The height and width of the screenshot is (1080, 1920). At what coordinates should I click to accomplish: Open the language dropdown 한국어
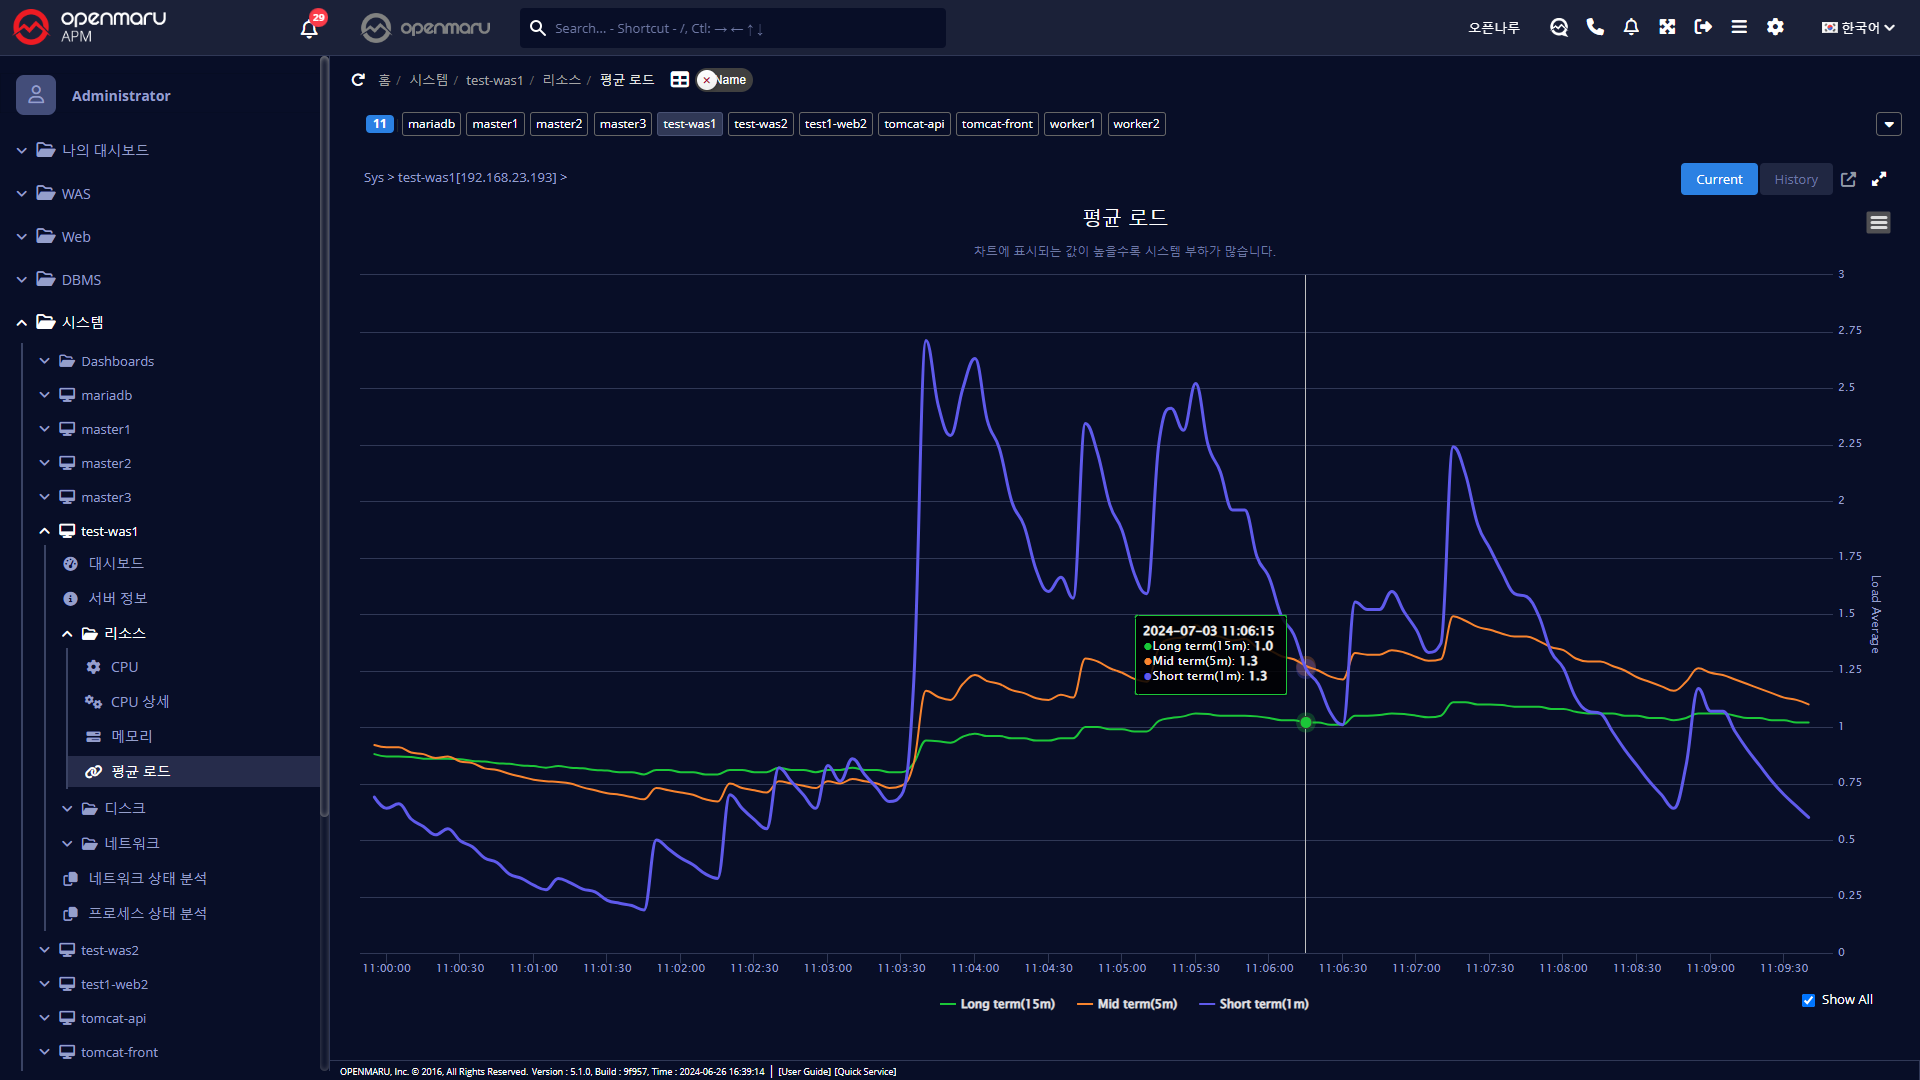coord(1858,28)
